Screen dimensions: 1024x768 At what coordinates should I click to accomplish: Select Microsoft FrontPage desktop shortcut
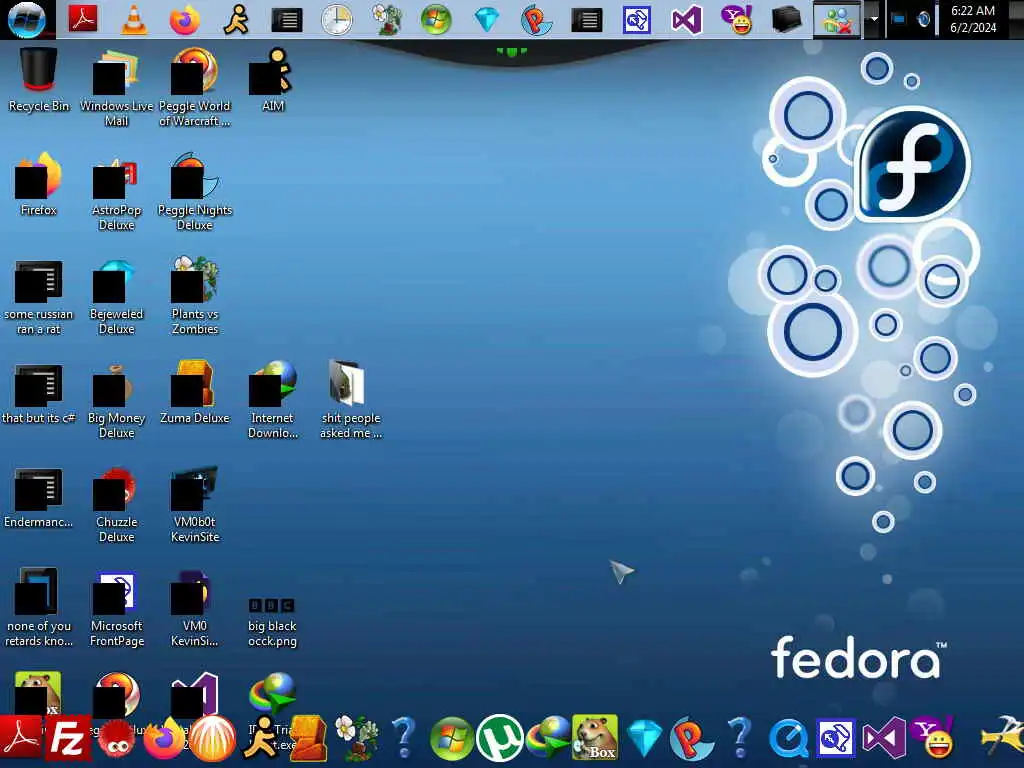point(116,609)
